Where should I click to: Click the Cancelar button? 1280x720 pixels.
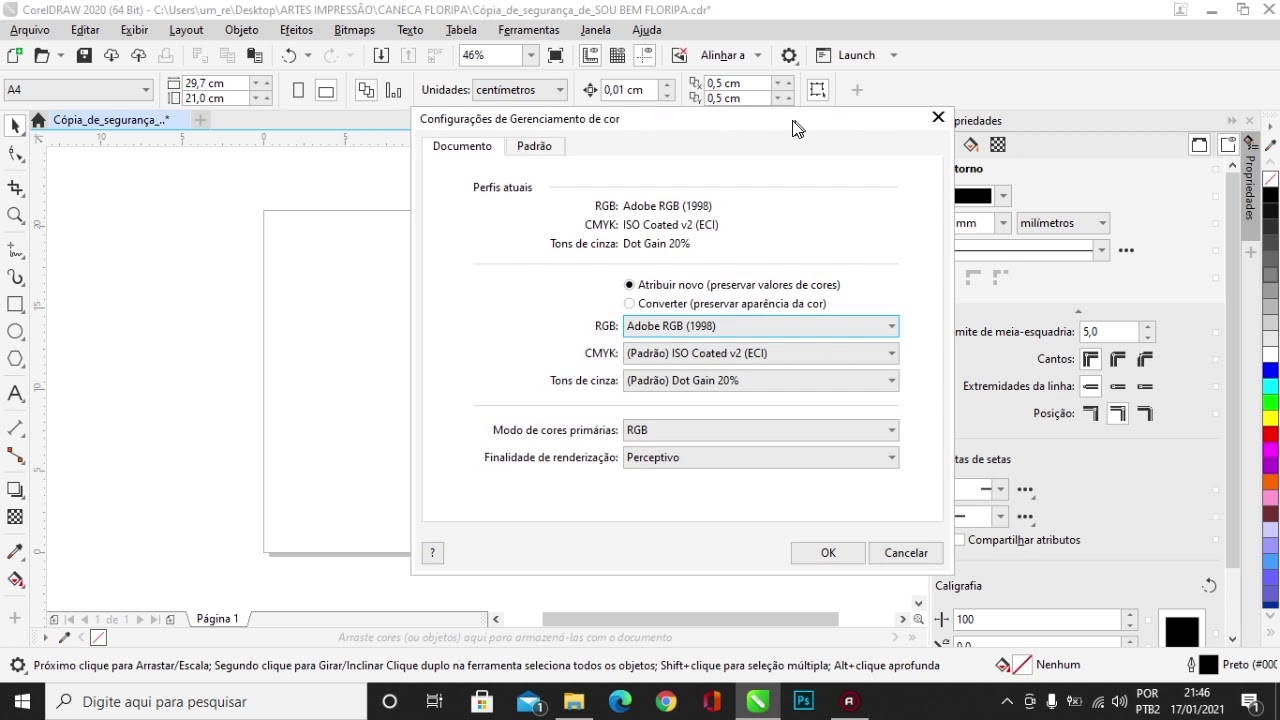906,553
